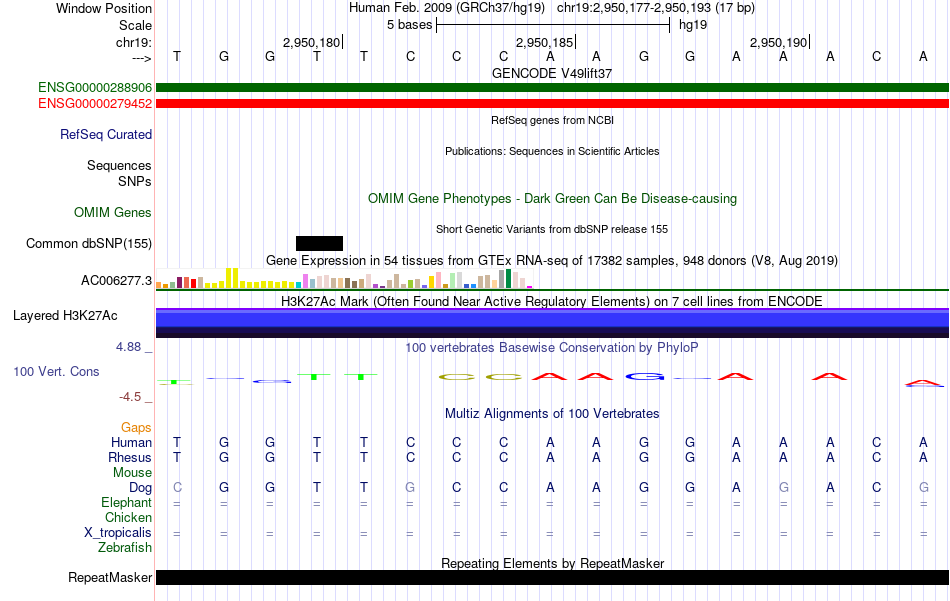Click the Window Position label
Screen dimensions: 950x601
click(104, 8)
